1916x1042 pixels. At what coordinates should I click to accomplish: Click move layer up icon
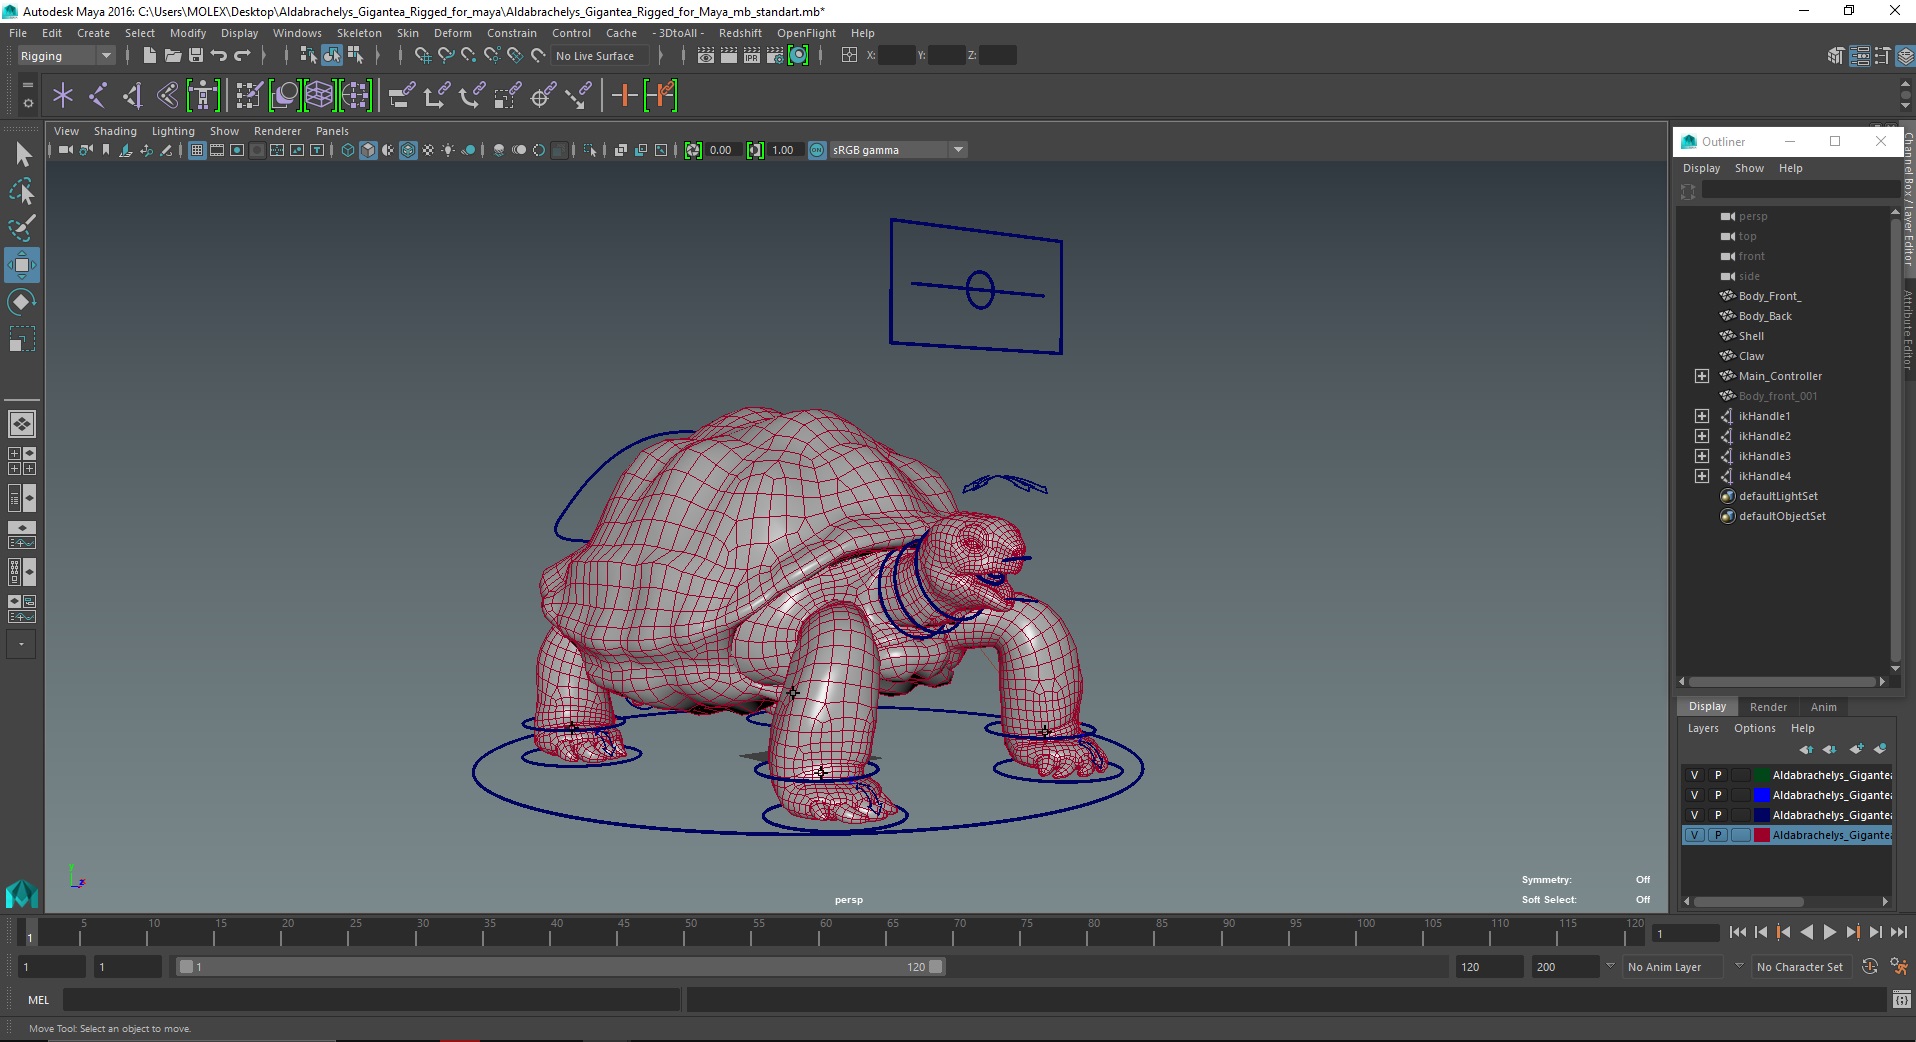1806,749
